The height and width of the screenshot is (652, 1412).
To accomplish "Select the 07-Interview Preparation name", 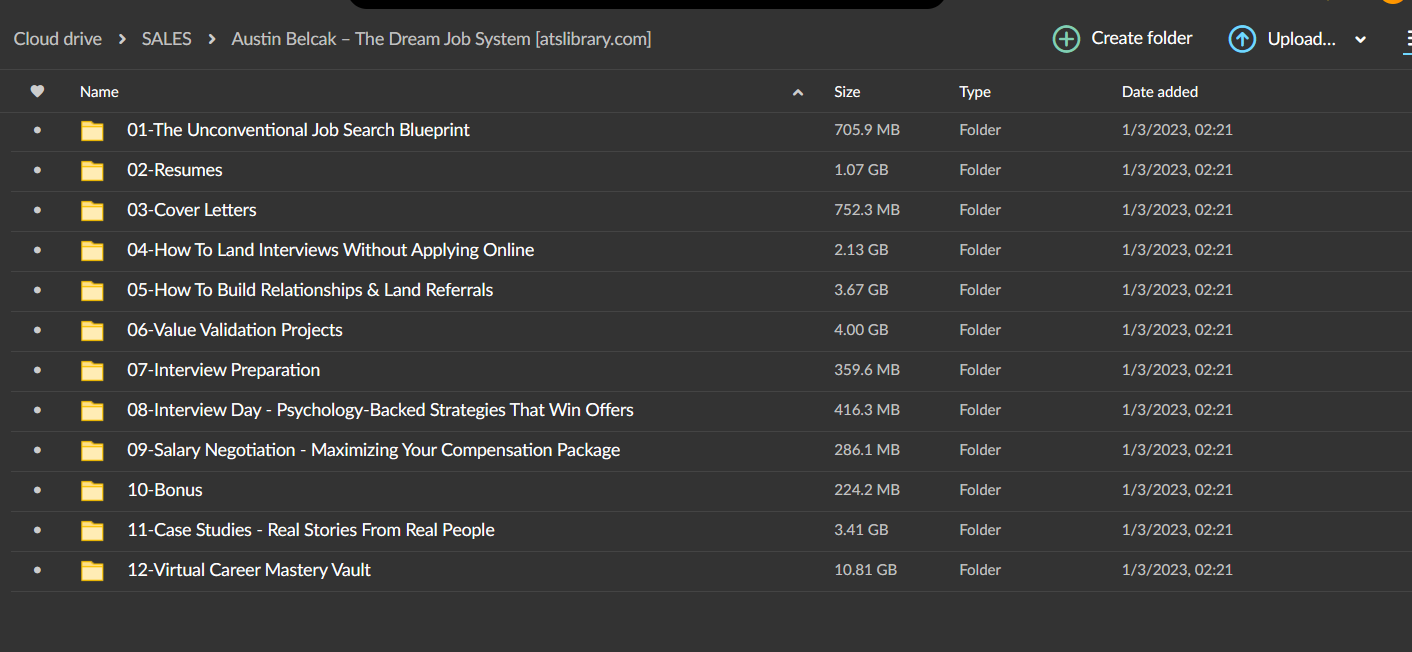I will (x=224, y=370).
